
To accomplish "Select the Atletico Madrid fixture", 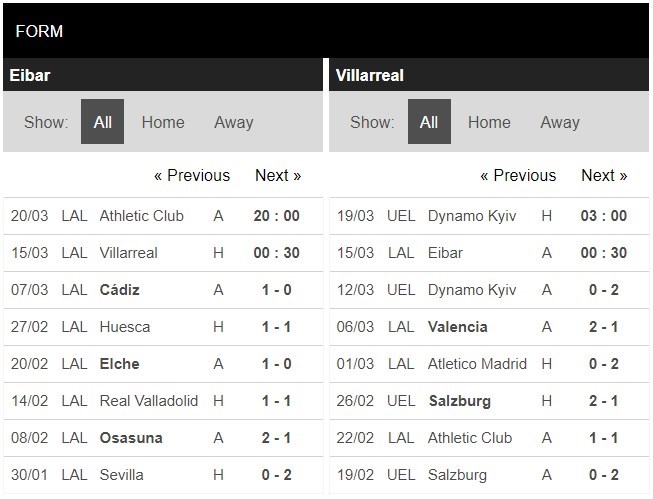I will click(477, 364).
